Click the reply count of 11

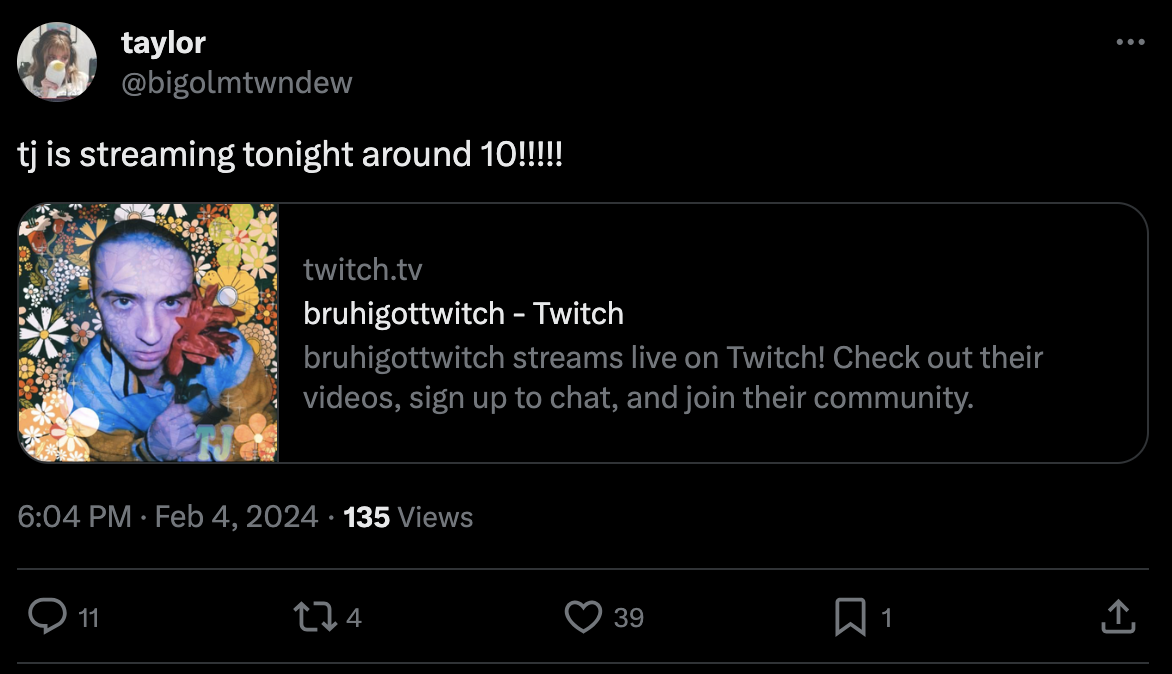pyautogui.click(x=88, y=619)
